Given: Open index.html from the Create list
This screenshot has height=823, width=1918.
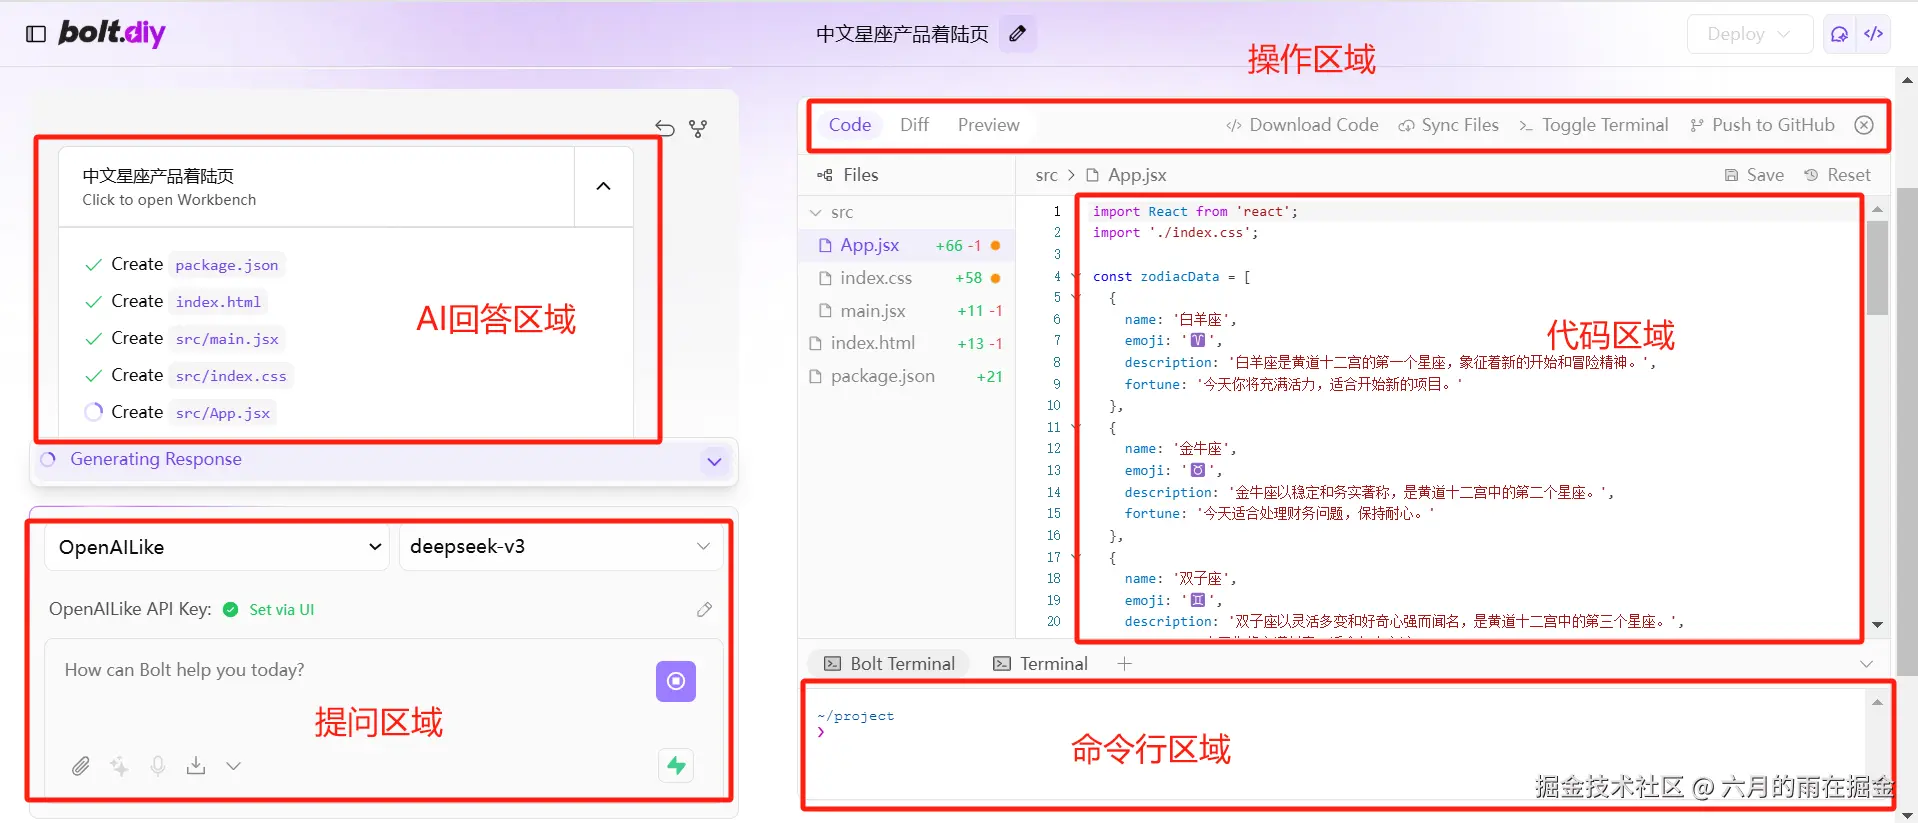Looking at the screenshot, I should (x=218, y=302).
